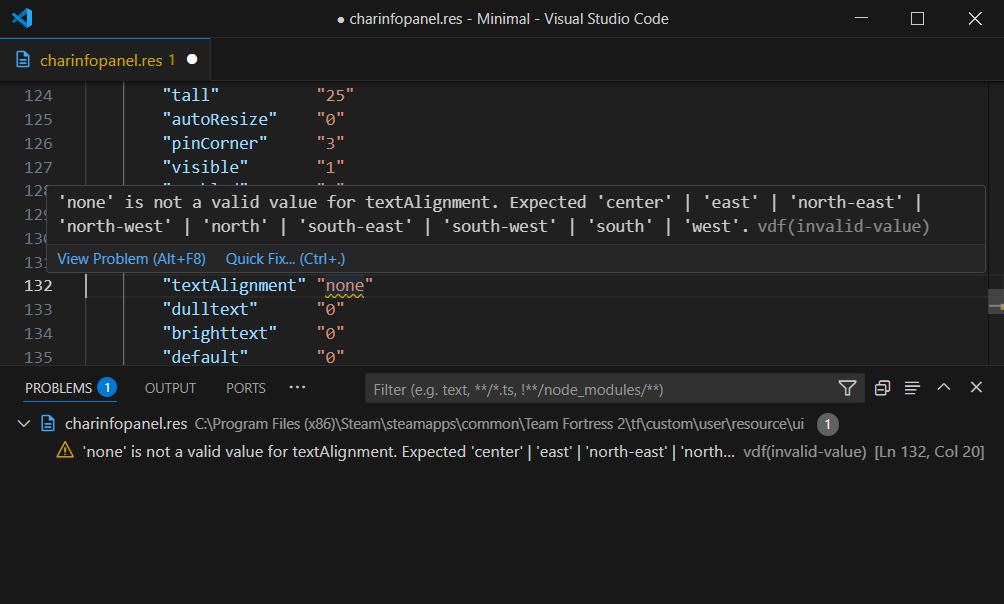This screenshot has height=604, width=1004.
Task: Close the unsaved charinfopanel.res tab dot
Action: pos(191,60)
